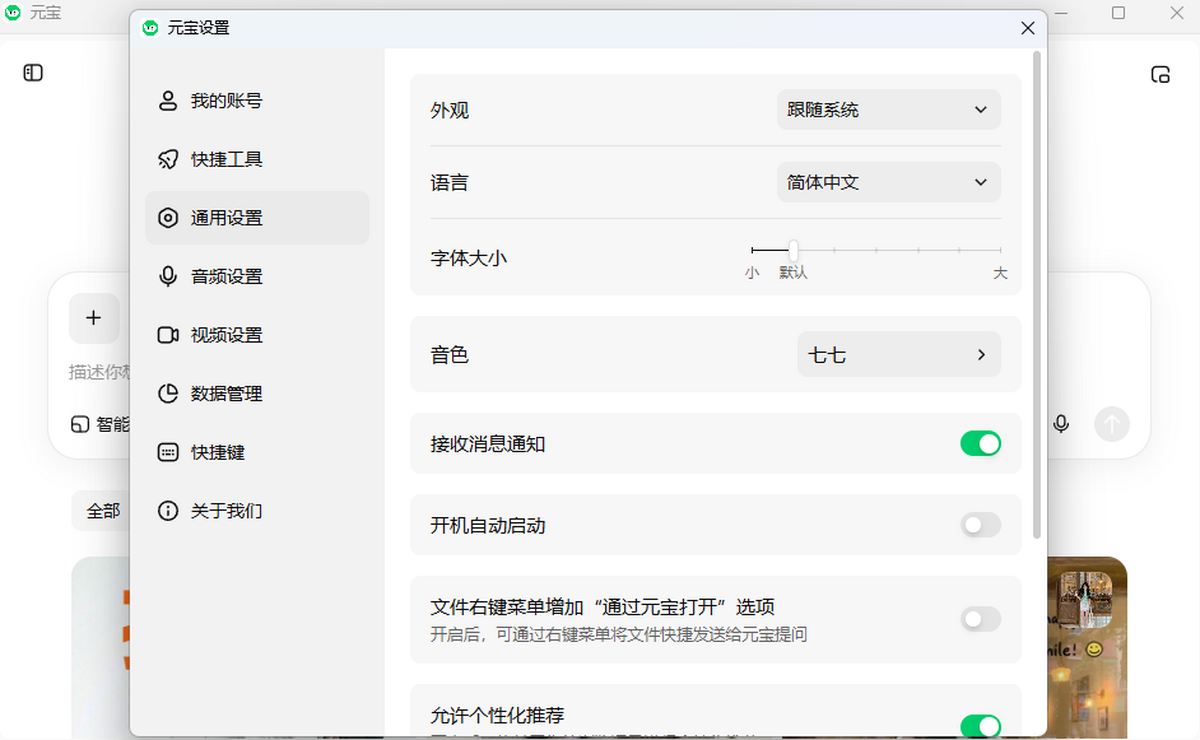This screenshot has height=740, width=1200.
Task: Open 数据管理 settings section
Action: [257, 394]
